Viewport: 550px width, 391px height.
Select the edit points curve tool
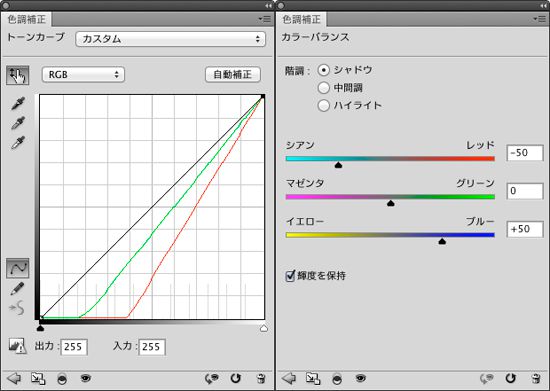click(x=18, y=268)
